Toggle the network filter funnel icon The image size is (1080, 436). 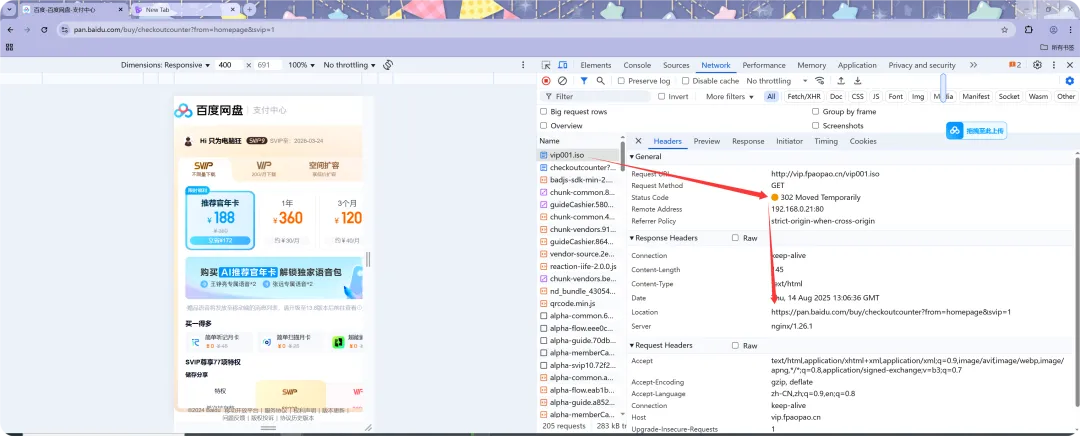click(584, 81)
